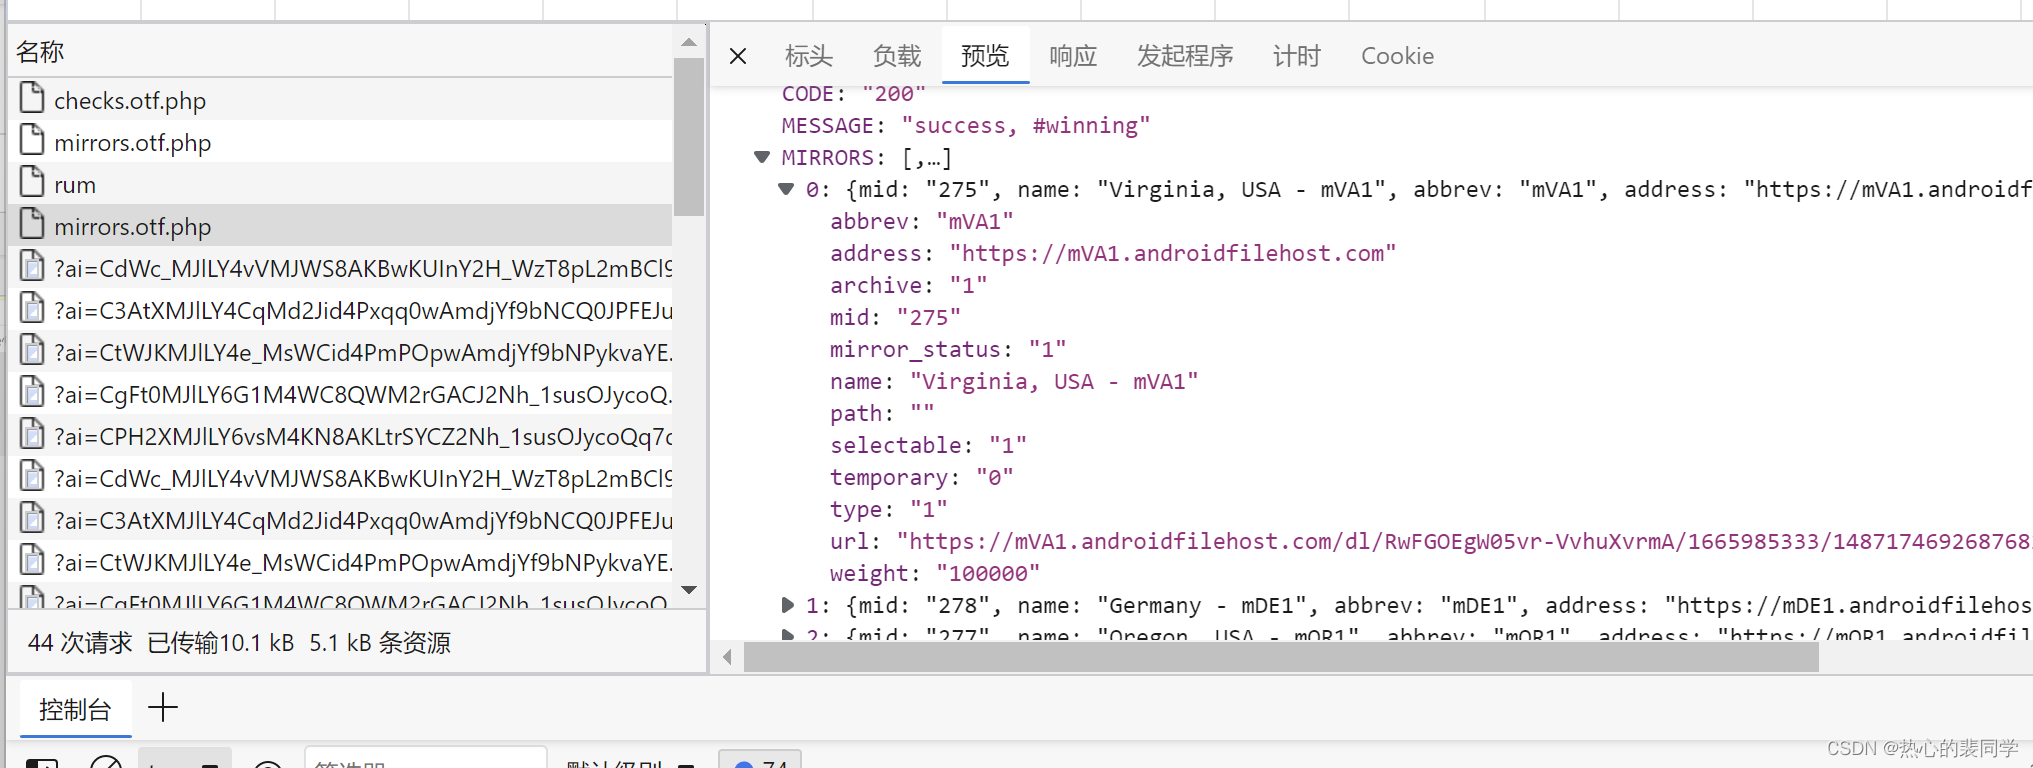Click the 5.1 kB 条资源 status text
The image size is (2033, 768).
pos(380,642)
